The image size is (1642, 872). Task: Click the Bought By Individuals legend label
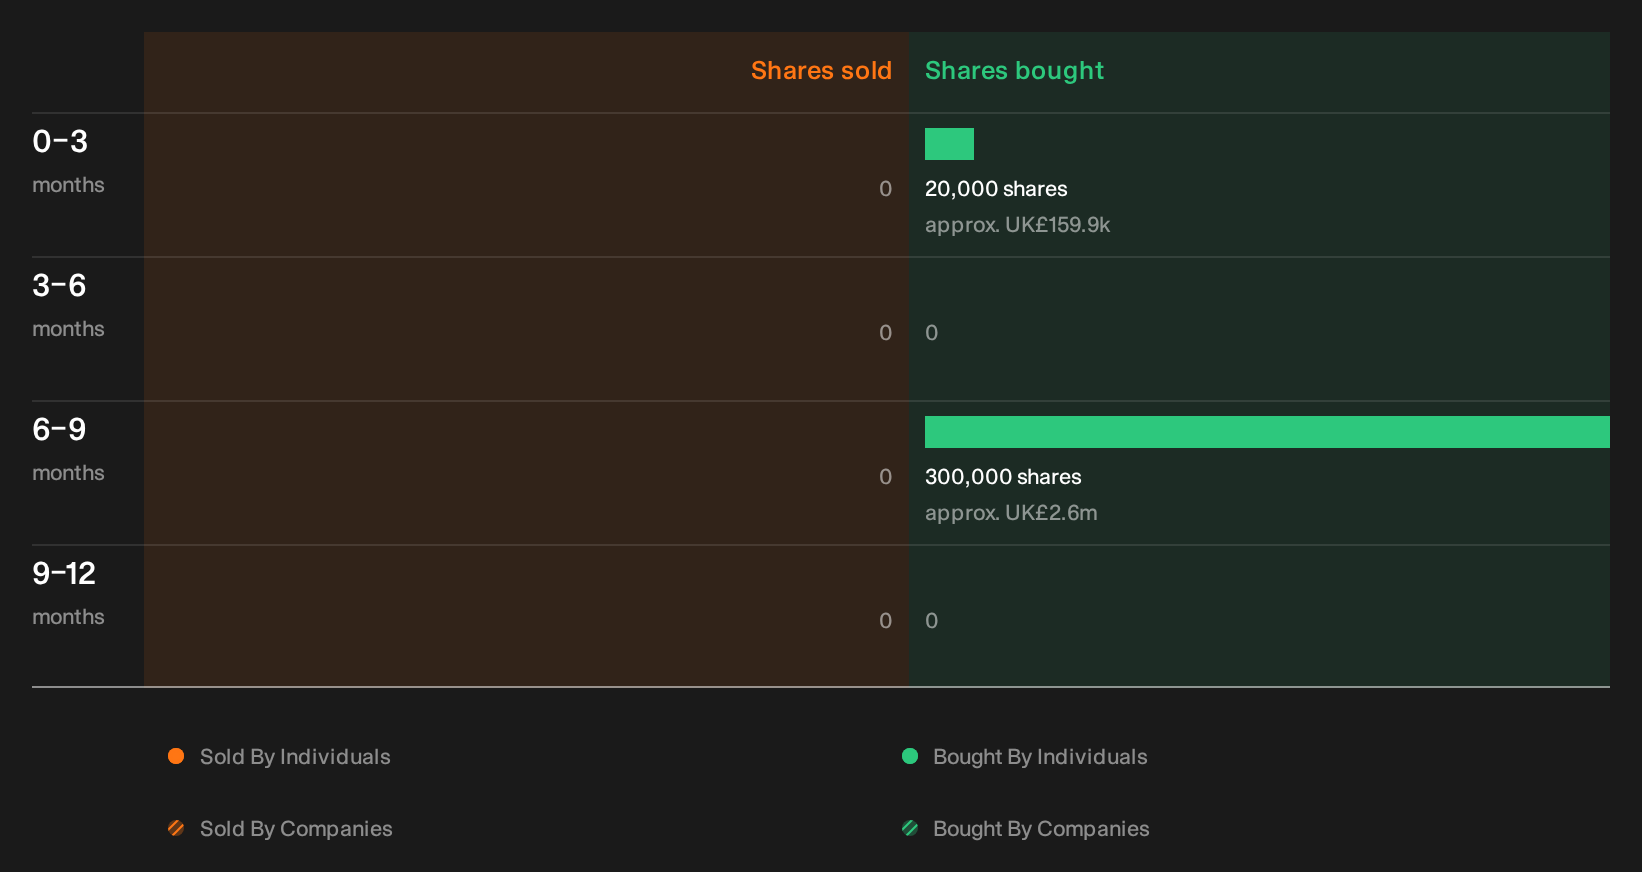1040,757
